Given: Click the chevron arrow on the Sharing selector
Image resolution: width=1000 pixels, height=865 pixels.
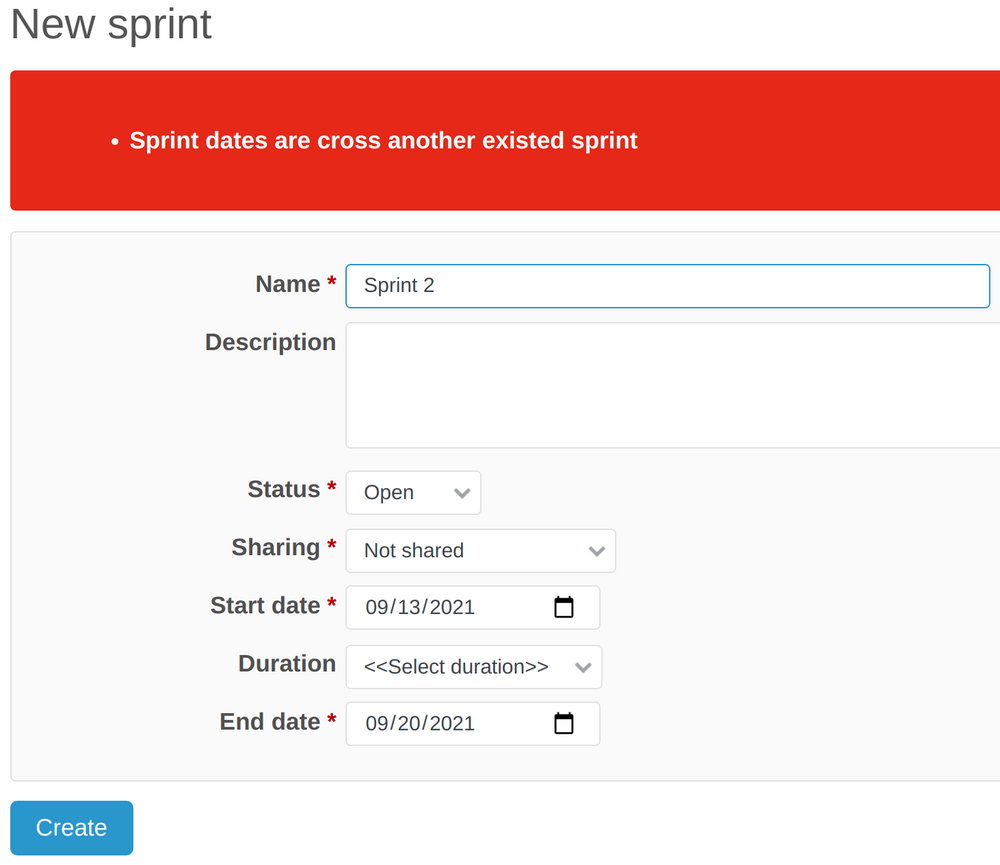Looking at the screenshot, I should point(597,551).
